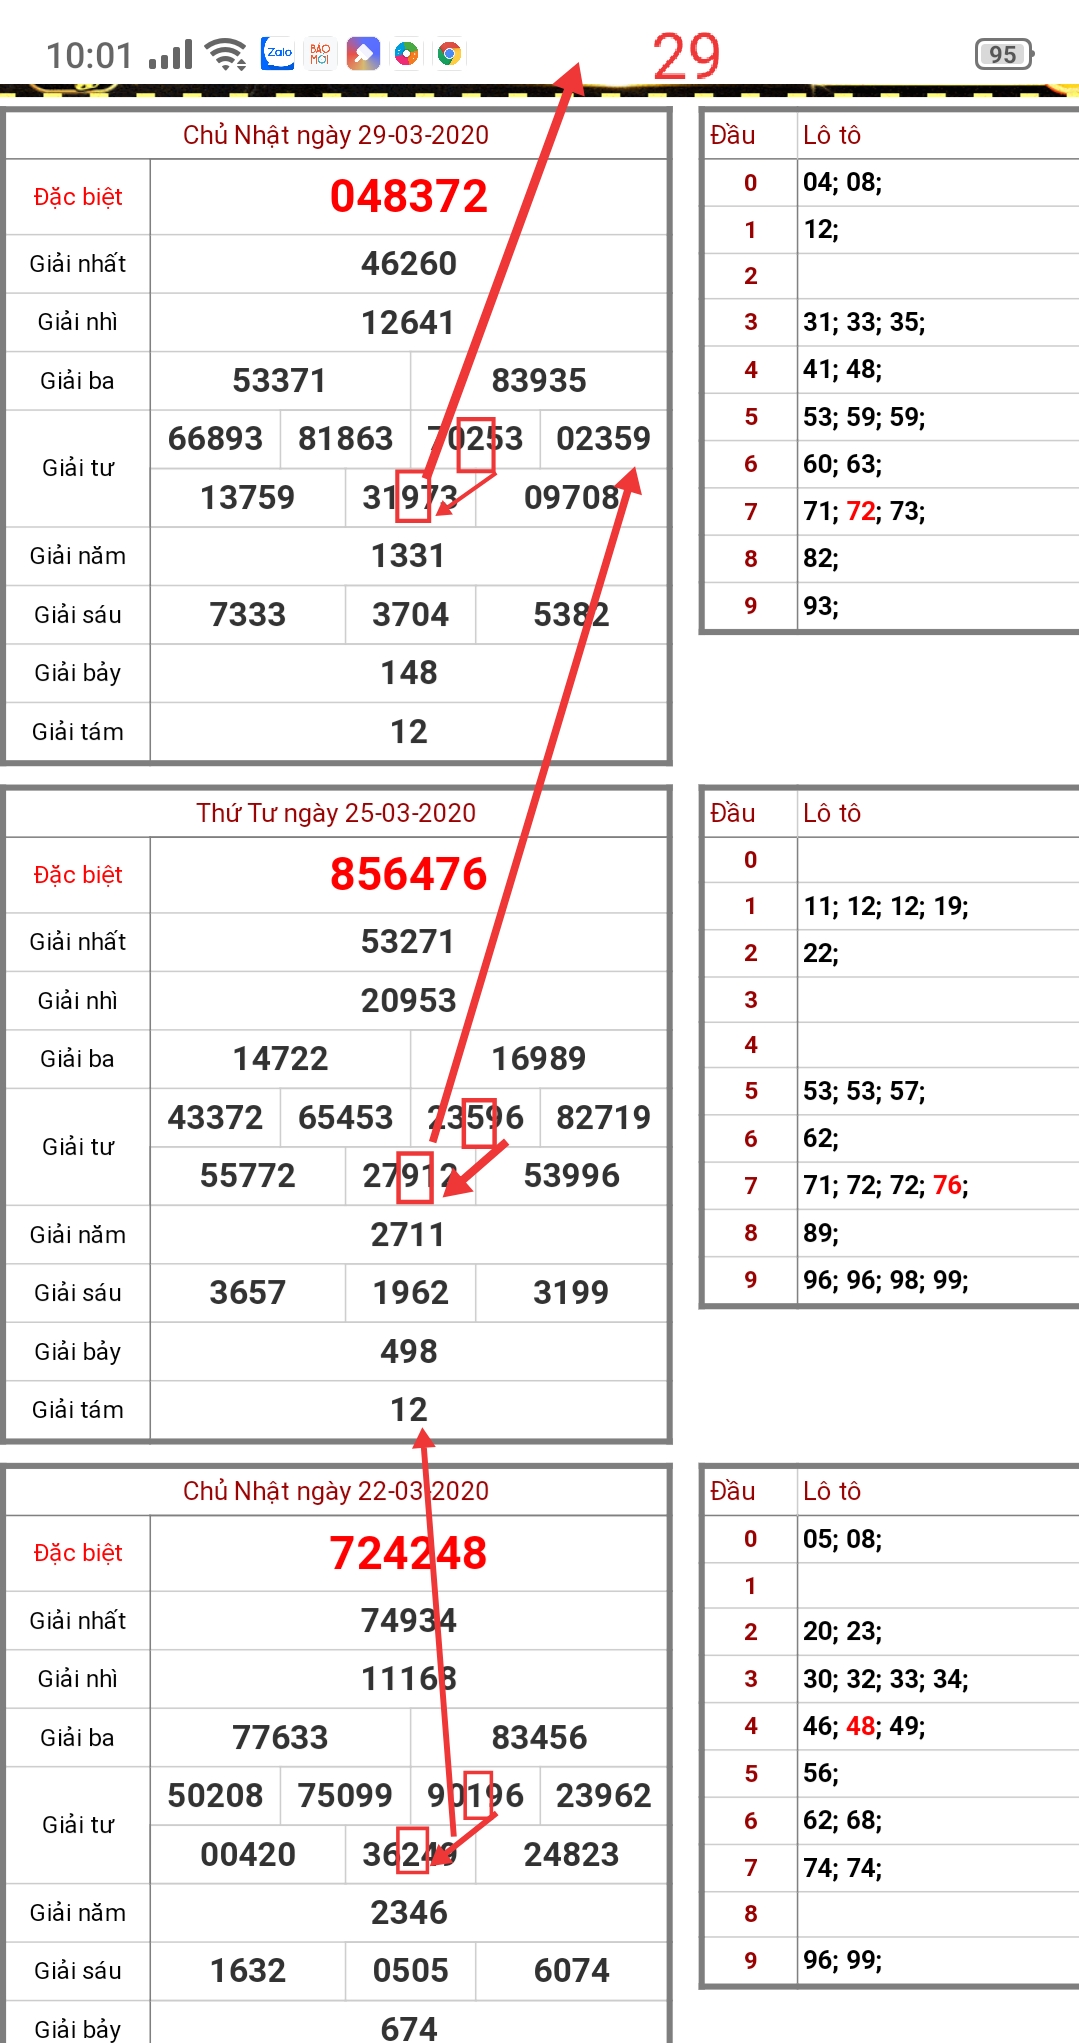The image size is (1079, 2043).
Task: Tap the purple paintbrush app notification icon
Action: [363, 54]
